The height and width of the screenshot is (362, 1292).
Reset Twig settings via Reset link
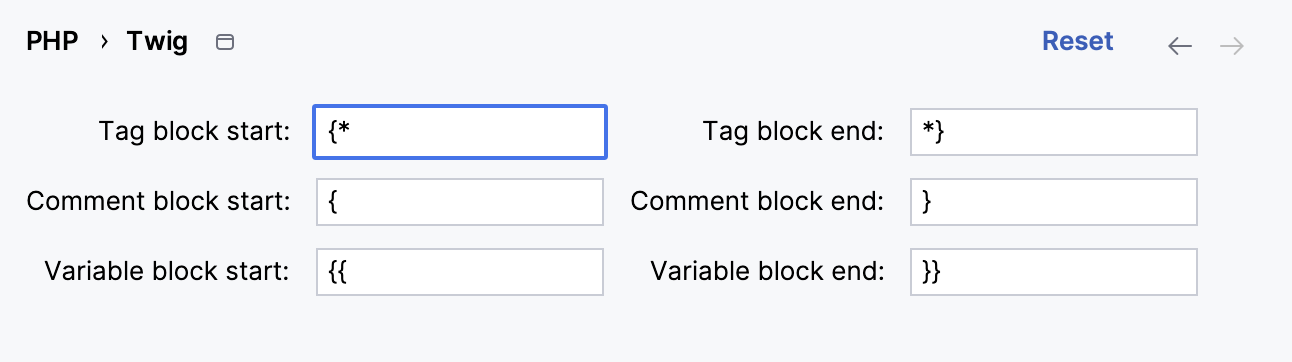point(1078,42)
